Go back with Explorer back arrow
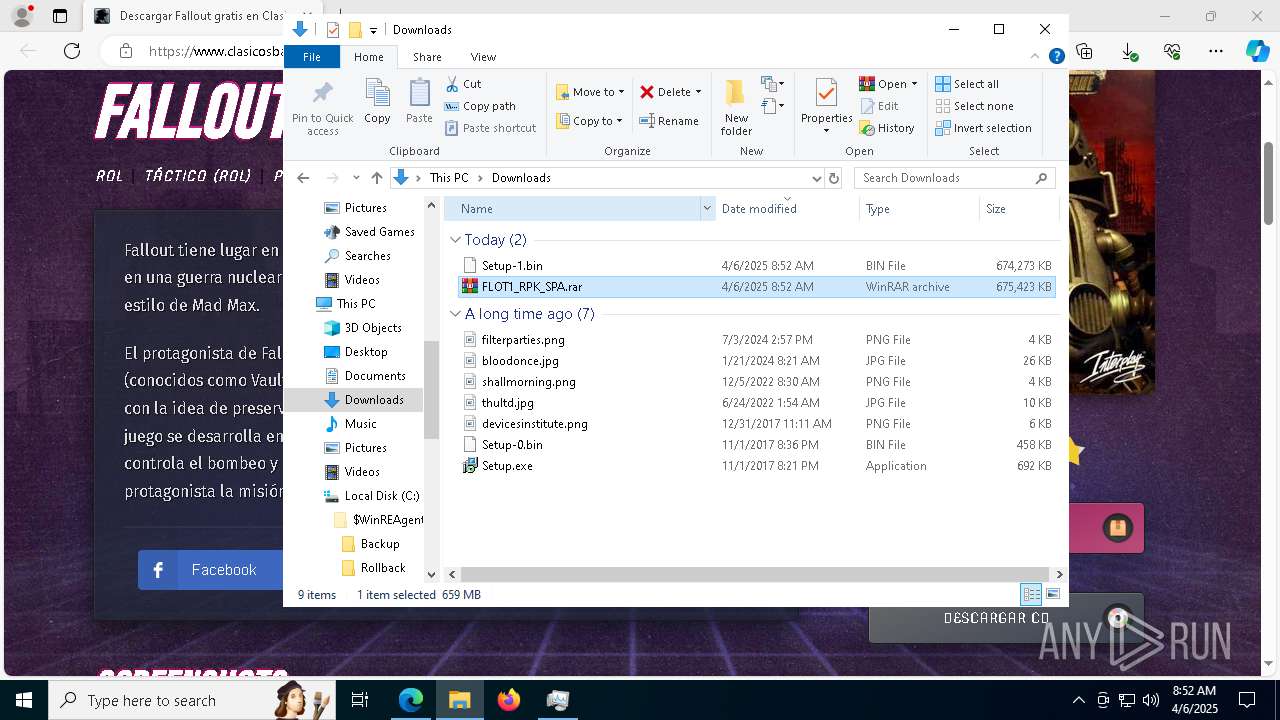Viewport: 1280px width, 720px height. tap(304, 178)
